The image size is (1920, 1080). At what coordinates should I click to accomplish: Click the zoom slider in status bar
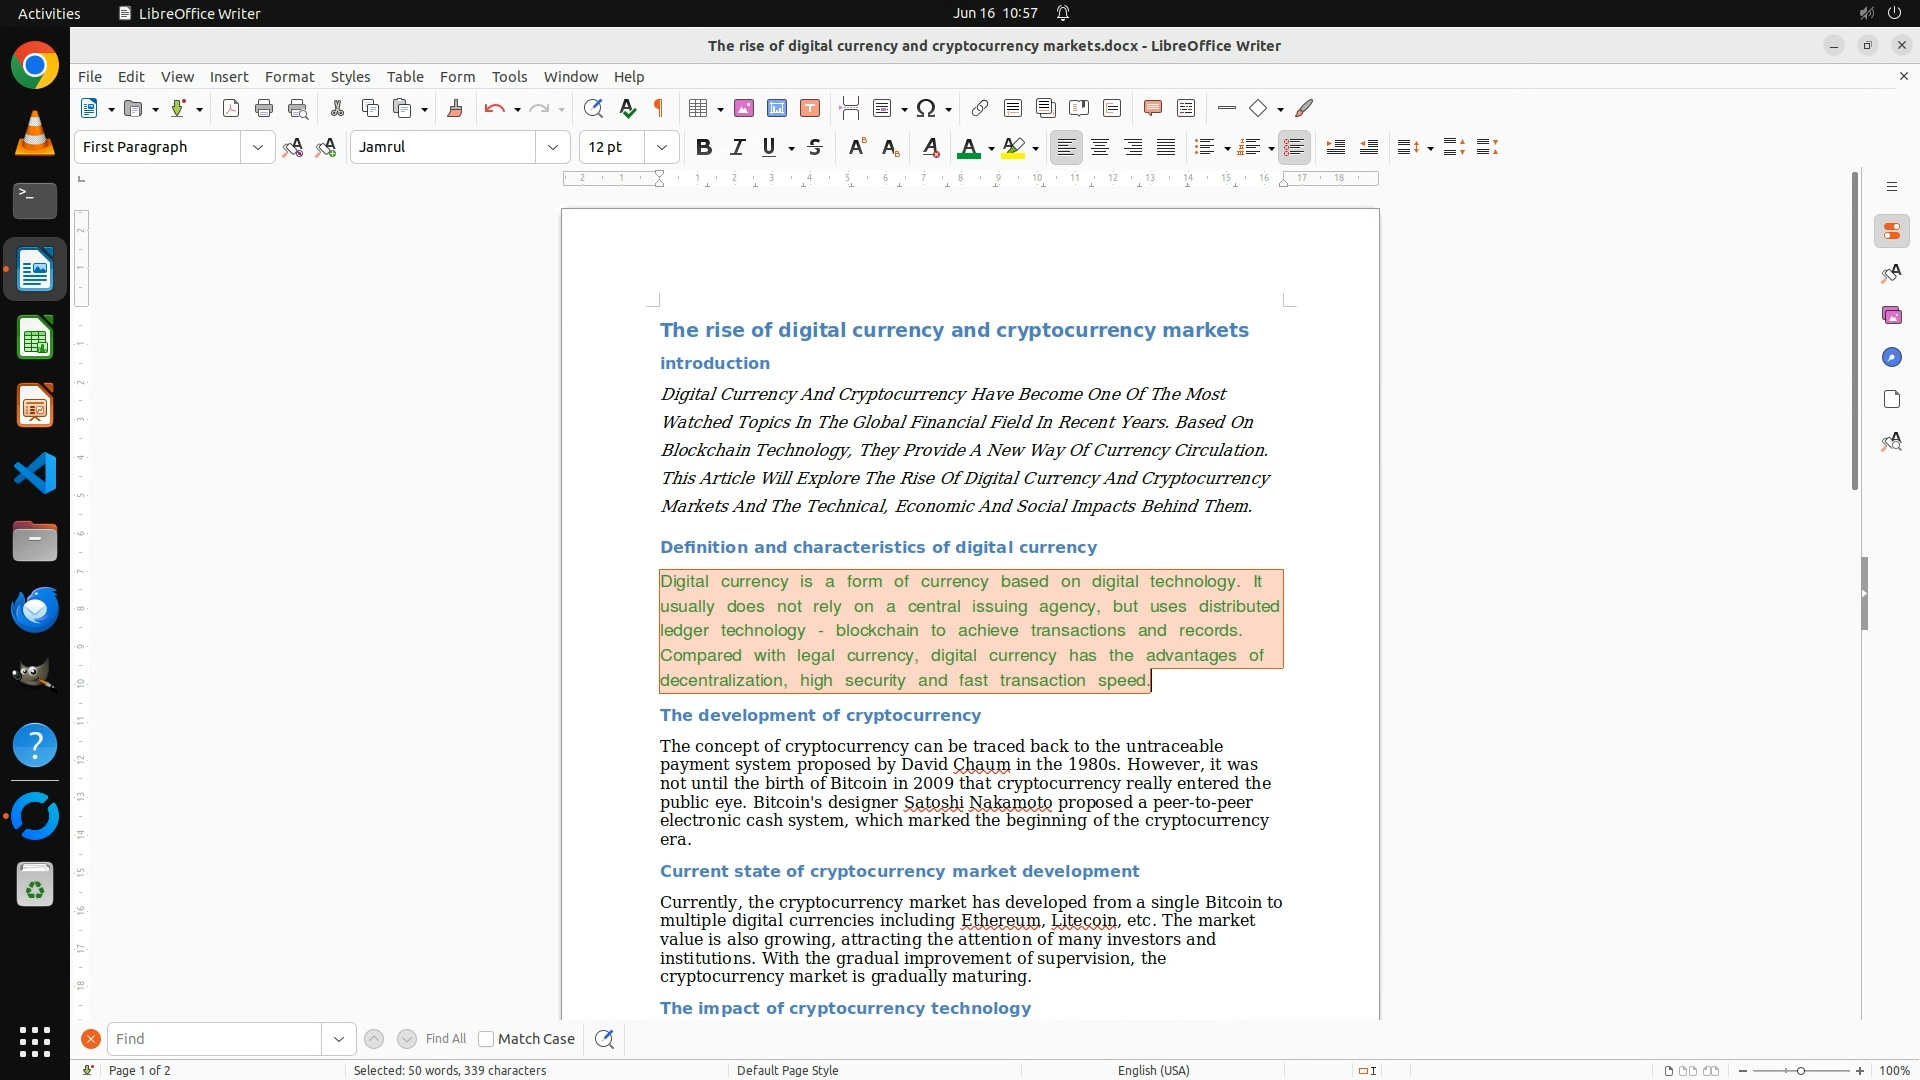1801,1070
